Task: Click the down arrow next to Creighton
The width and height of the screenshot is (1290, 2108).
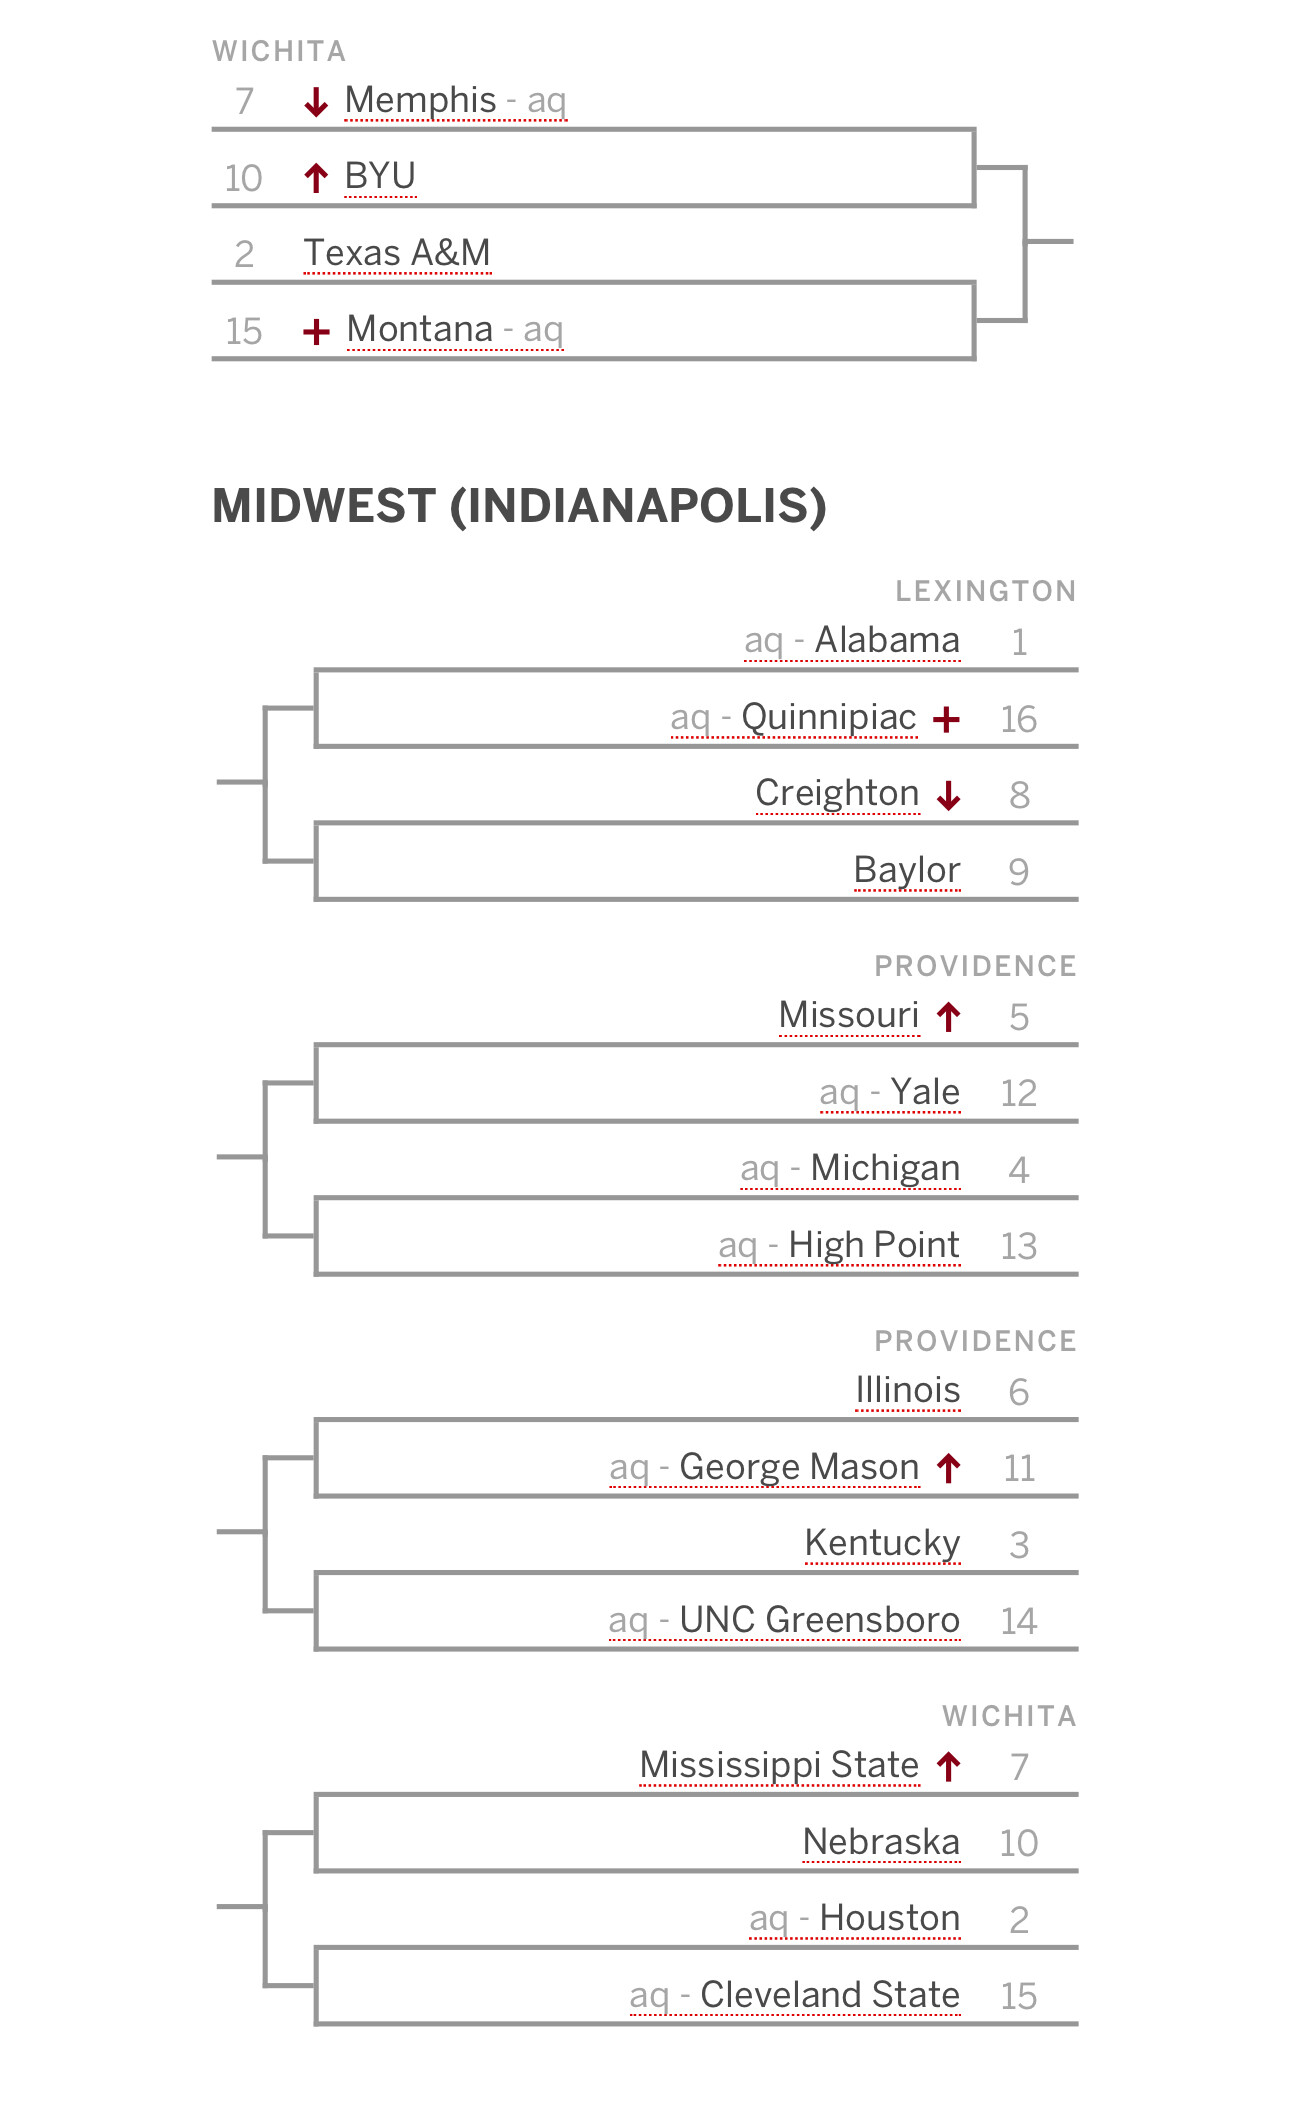Action: (949, 796)
